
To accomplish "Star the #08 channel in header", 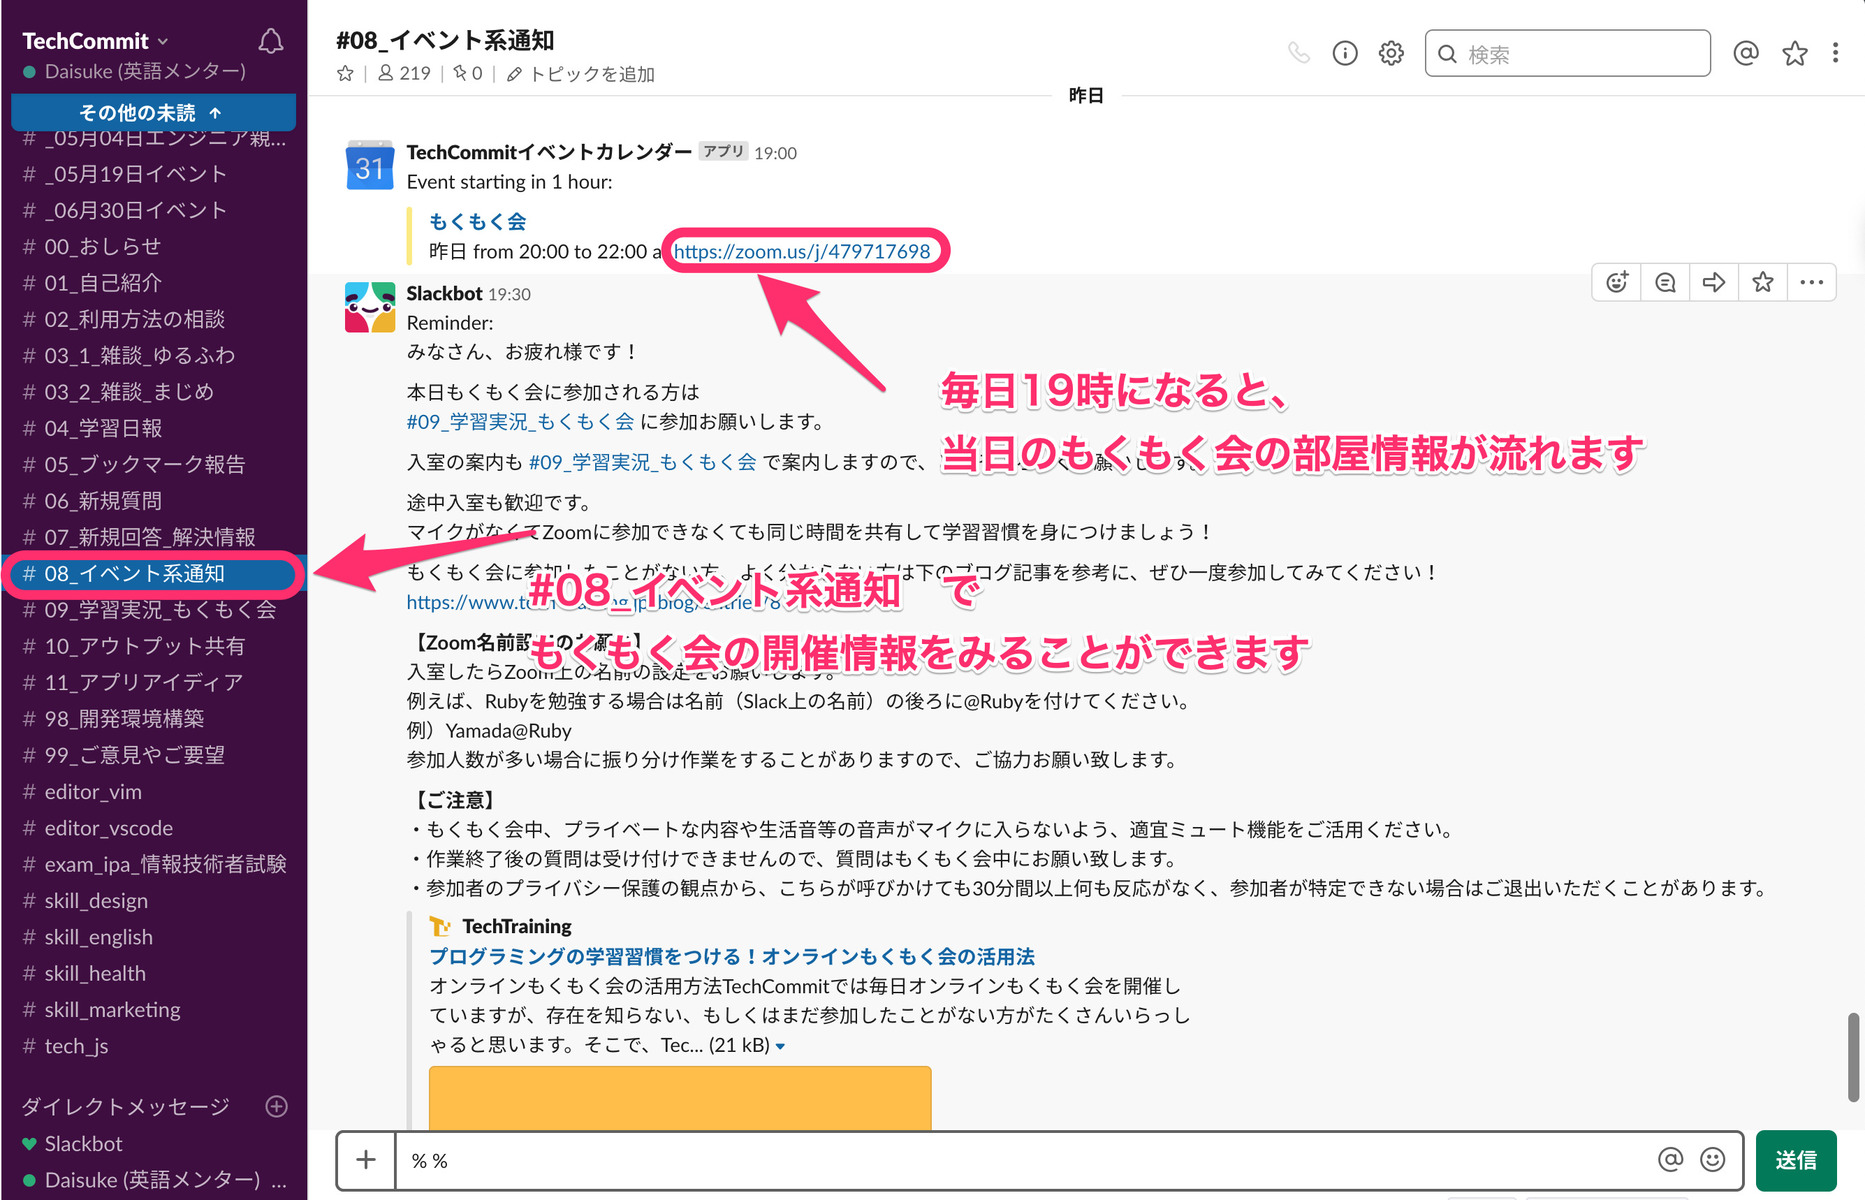I will [345, 74].
